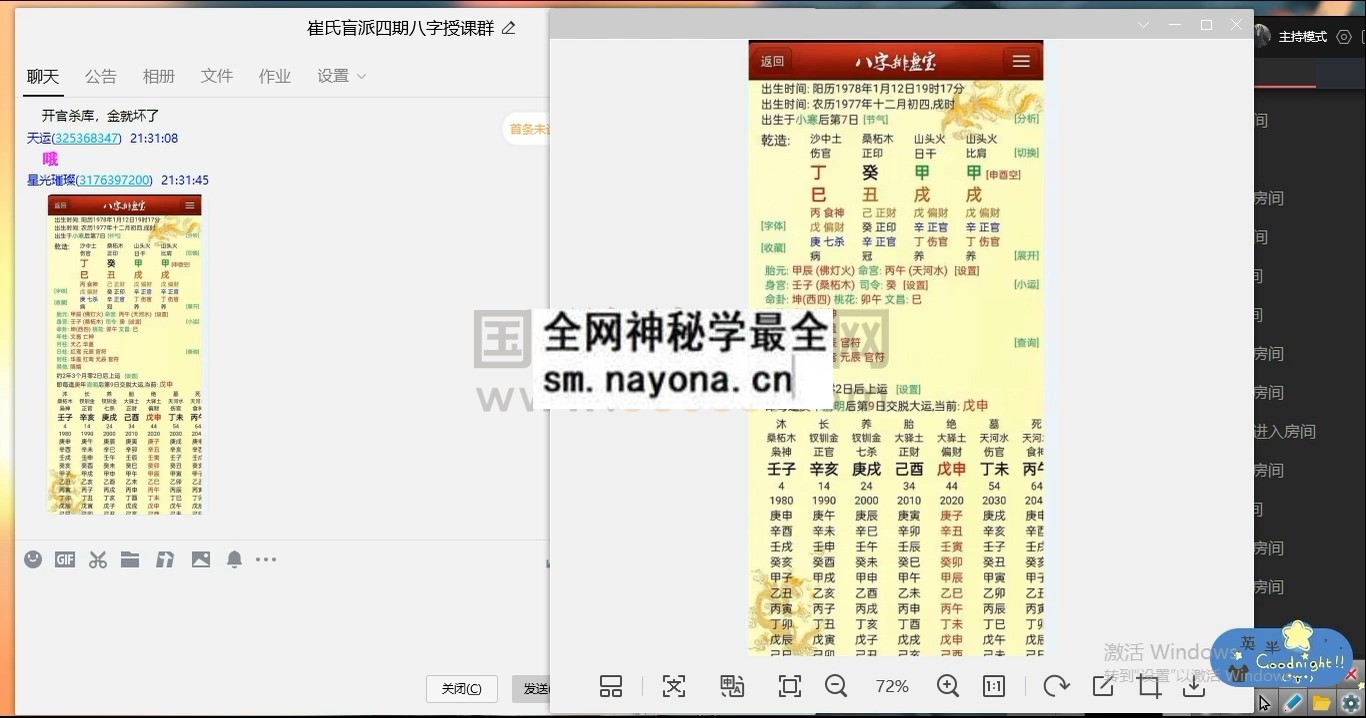Open the yellow folder icon in bottom-right tray
This screenshot has width=1366, height=718.
(x=1322, y=704)
